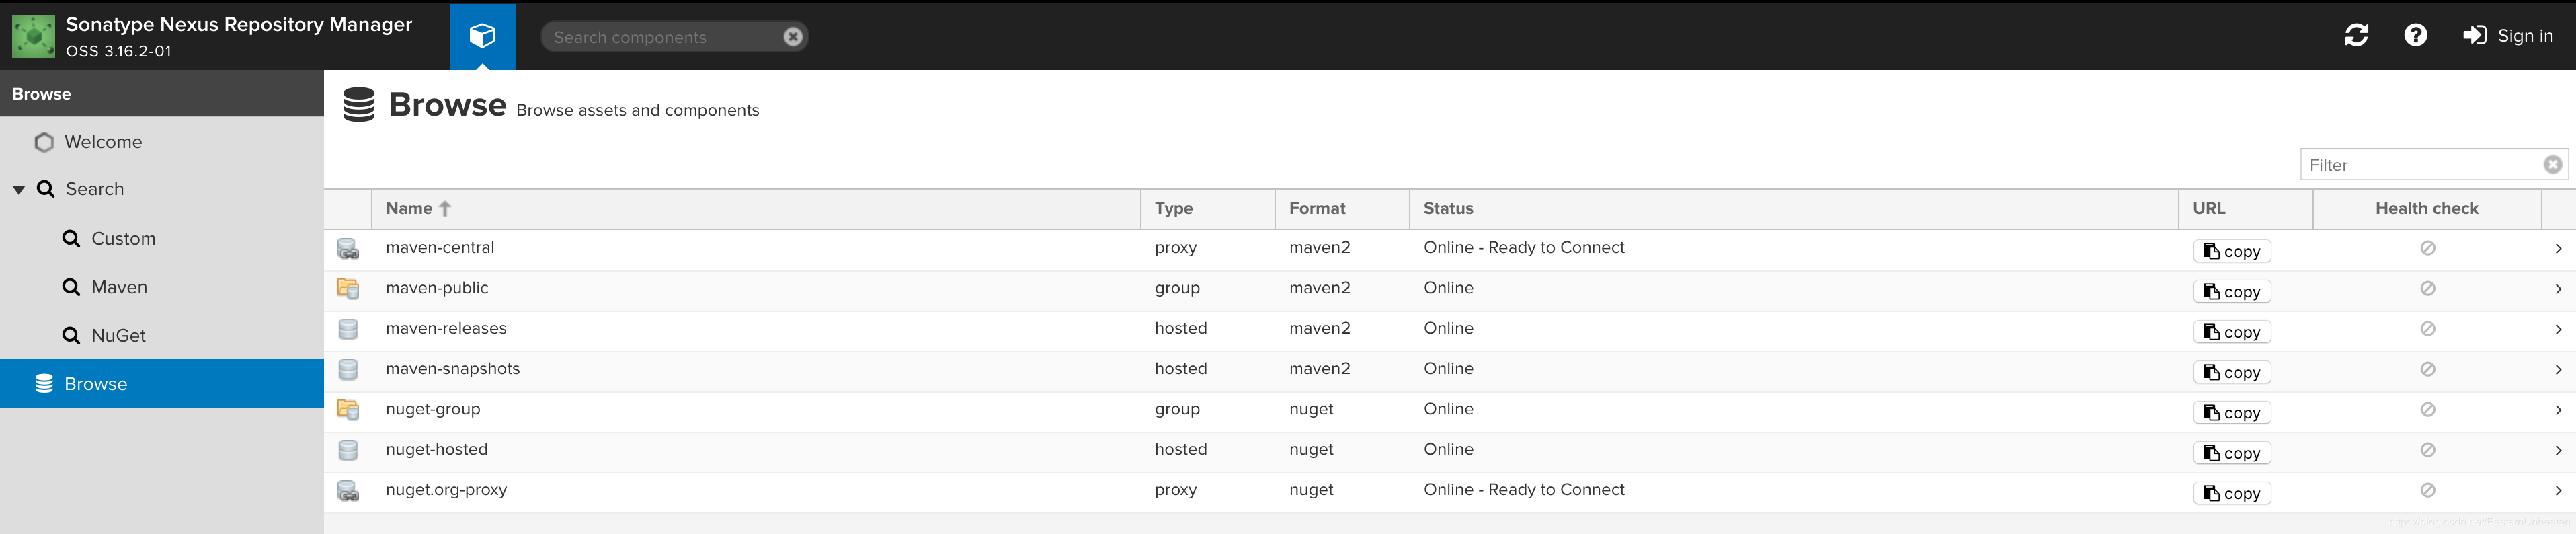
Task: Open the Browse cube icon in header
Action: click(483, 37)
